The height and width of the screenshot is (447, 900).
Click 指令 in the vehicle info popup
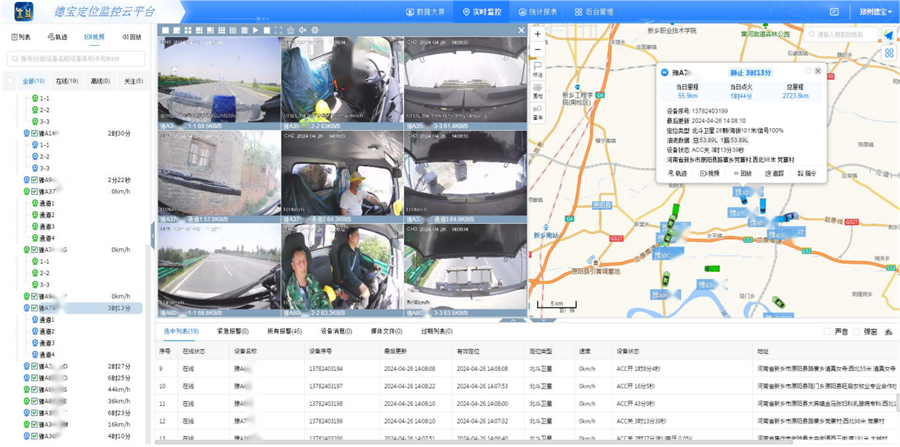click(806, 173)
